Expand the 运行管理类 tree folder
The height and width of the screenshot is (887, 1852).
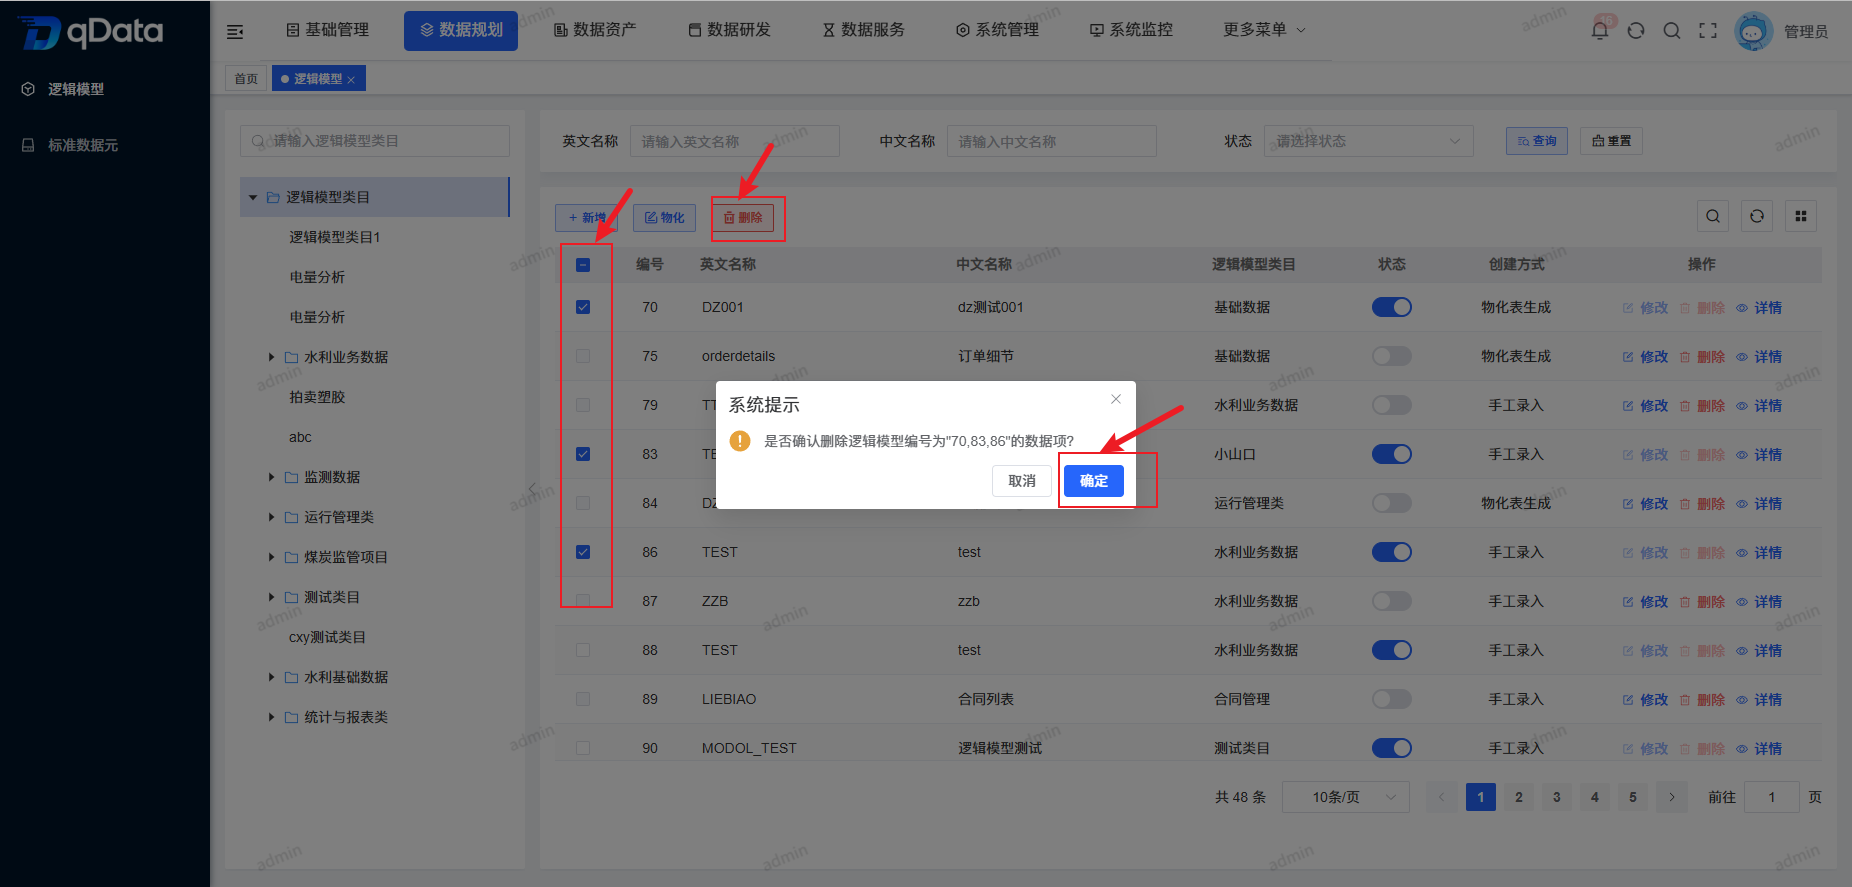pos(271,517)
